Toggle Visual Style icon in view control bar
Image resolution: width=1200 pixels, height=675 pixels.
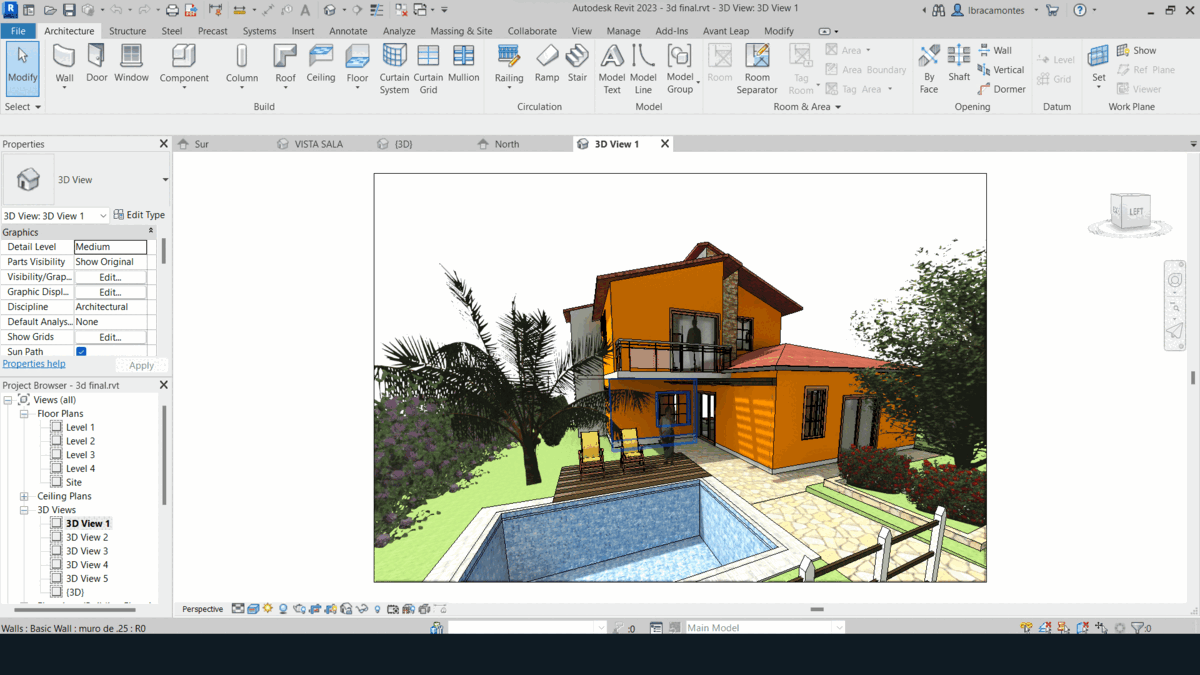(253, 608)
